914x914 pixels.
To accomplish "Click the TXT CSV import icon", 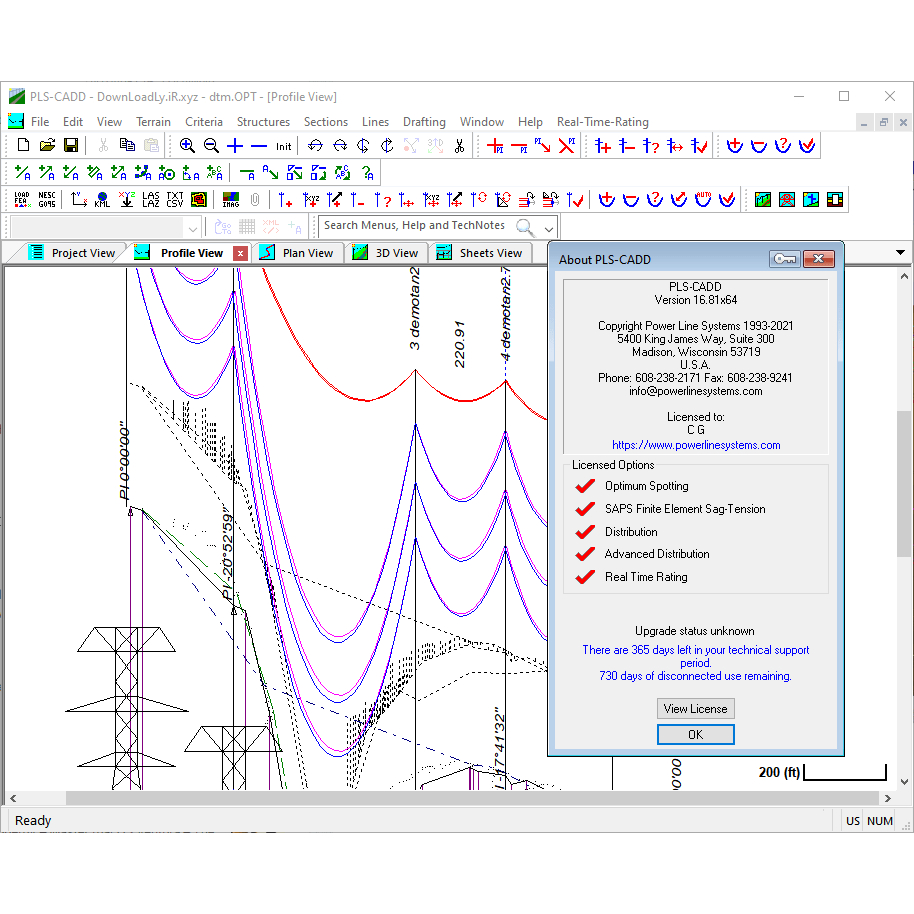I will [x=174, y=199].
